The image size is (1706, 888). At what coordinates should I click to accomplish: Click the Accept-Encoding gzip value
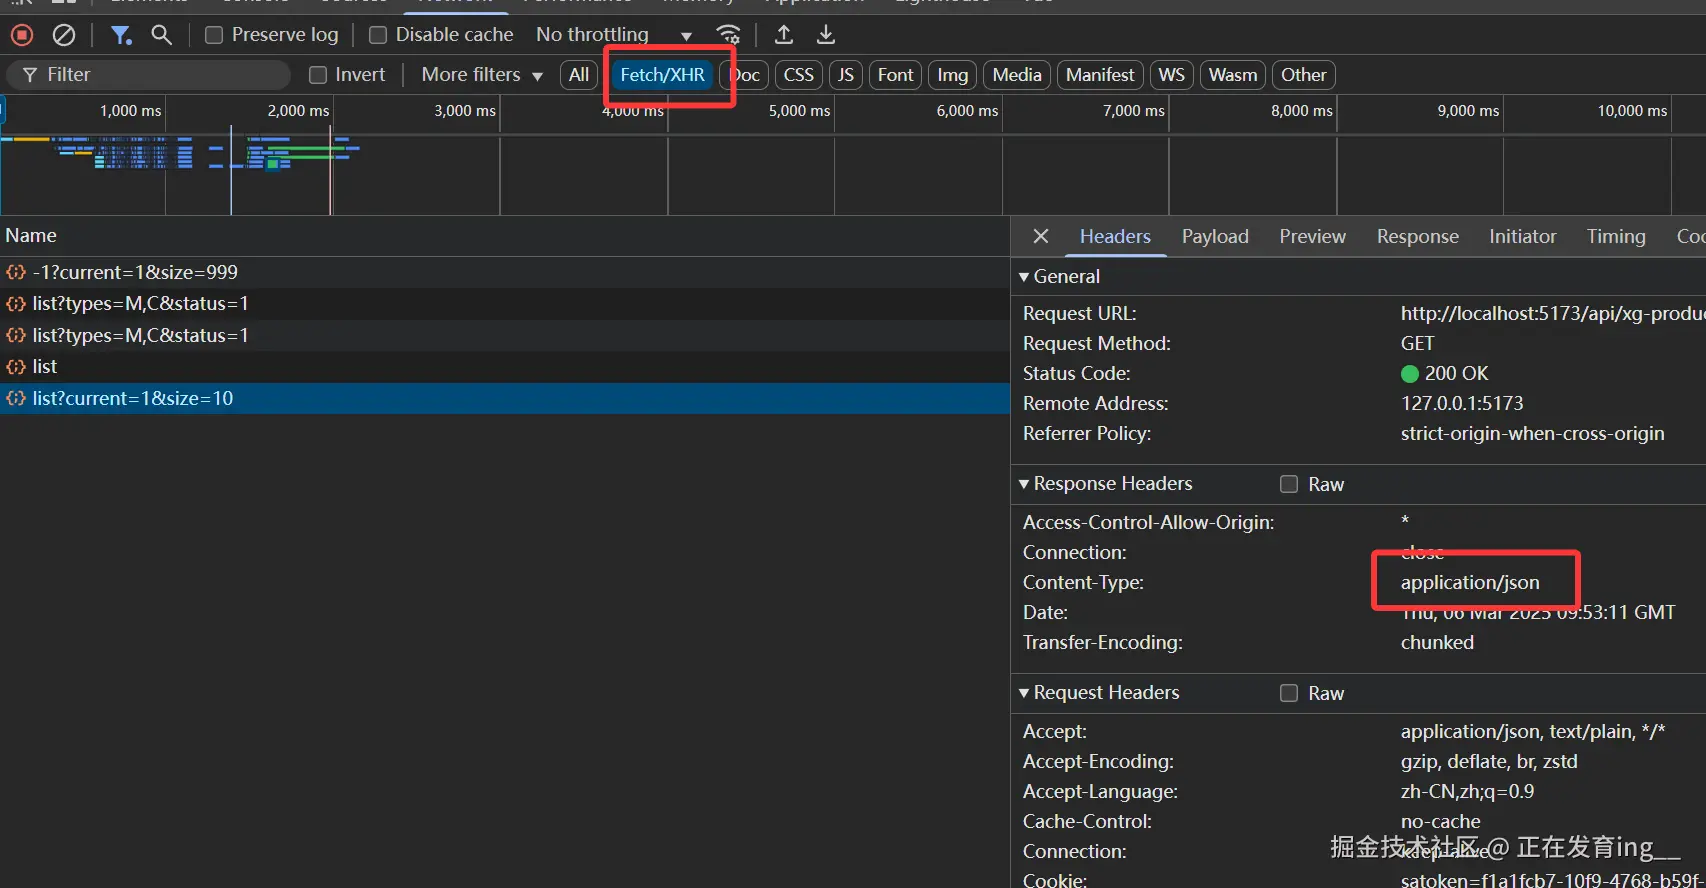coord(1489,761)
